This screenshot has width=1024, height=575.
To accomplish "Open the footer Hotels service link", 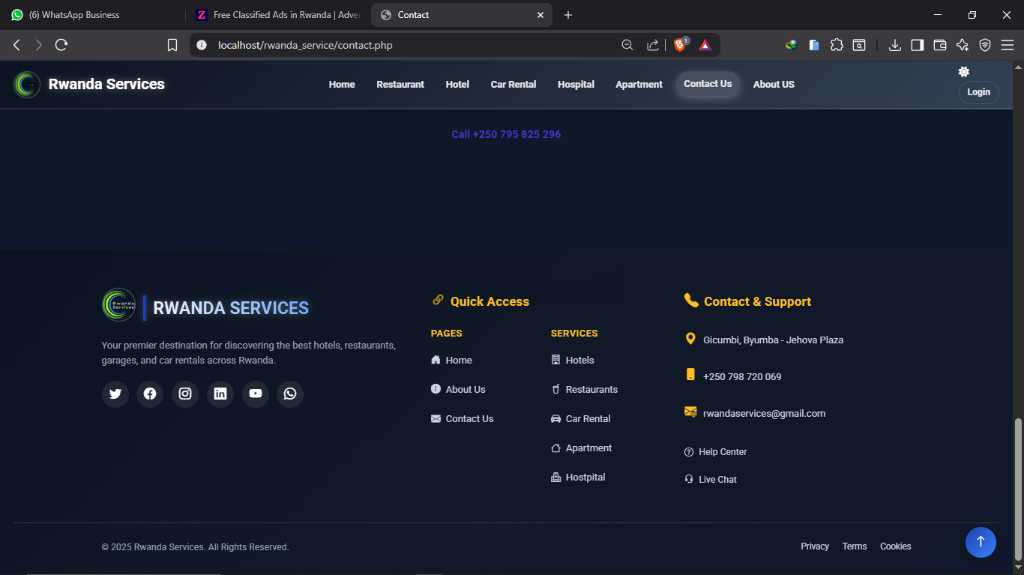I will 573,360.
